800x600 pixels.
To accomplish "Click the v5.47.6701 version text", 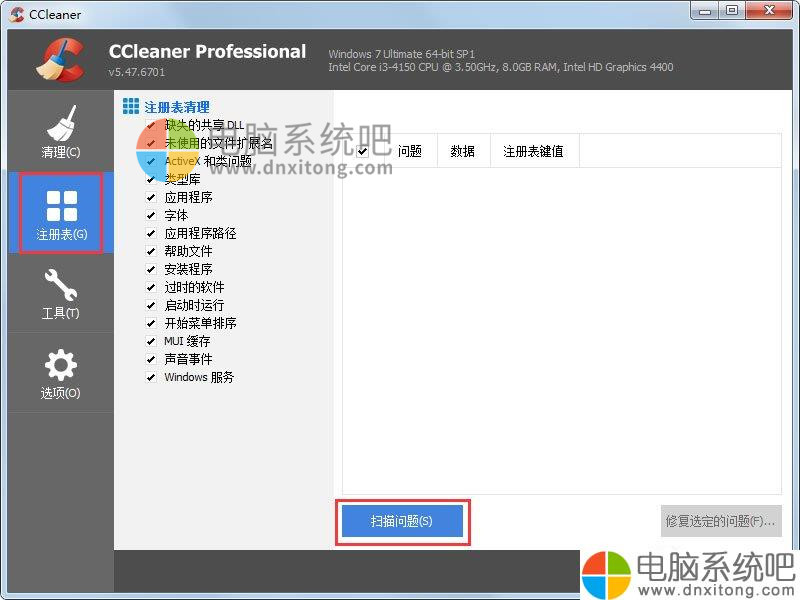I will (137, 72).
